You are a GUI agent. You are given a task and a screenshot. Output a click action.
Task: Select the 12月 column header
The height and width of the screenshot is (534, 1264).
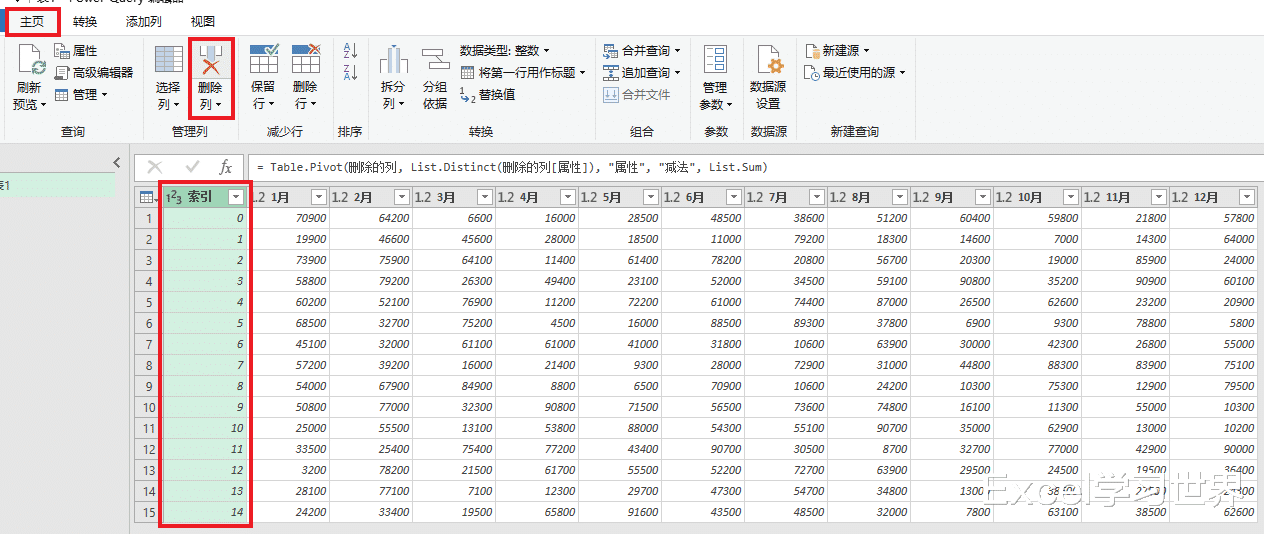(x=1212, y=197)
